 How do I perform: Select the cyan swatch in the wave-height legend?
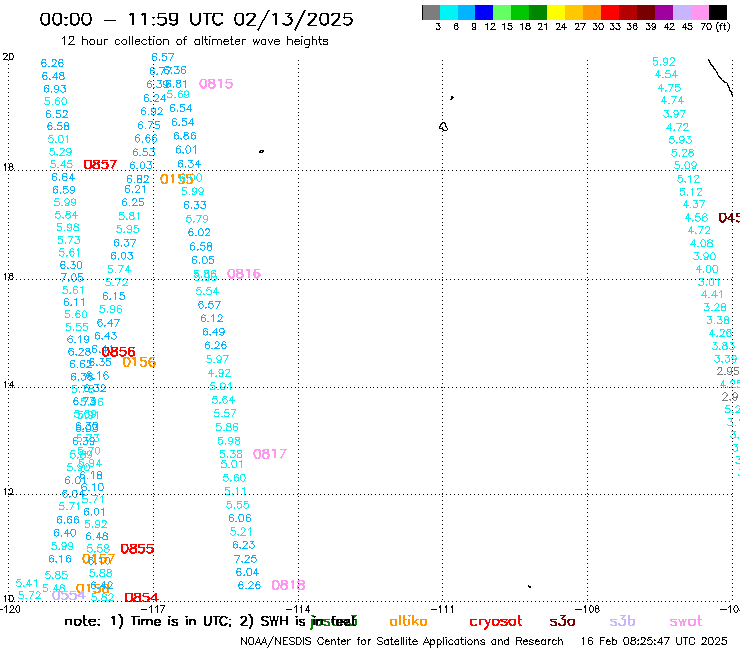tap(449, 12)
